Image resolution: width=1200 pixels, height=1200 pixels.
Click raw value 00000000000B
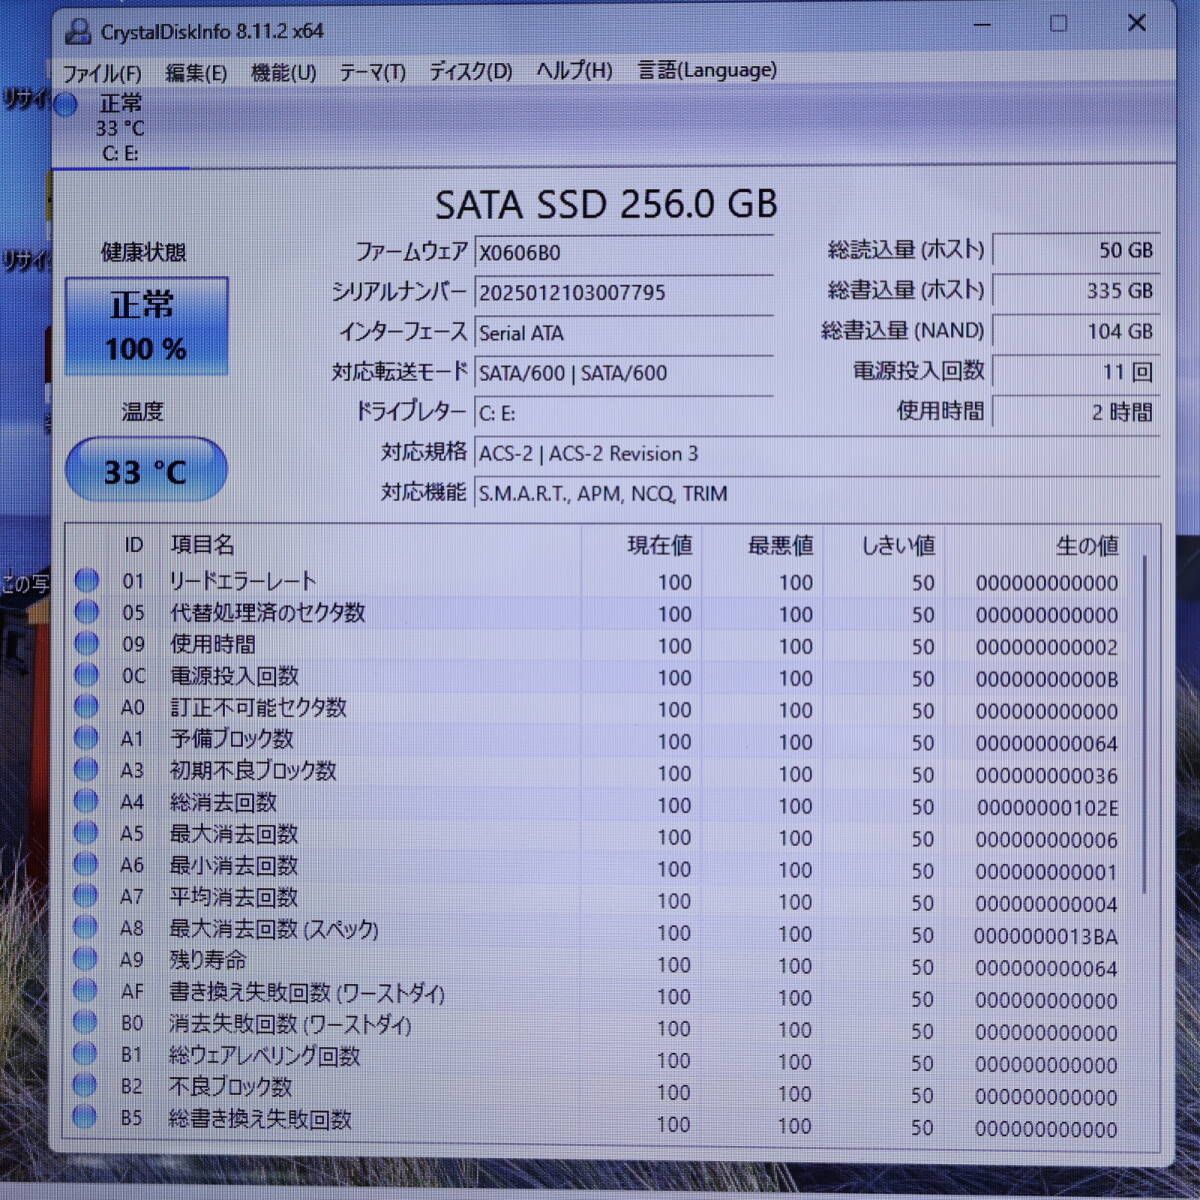tap(1046, 680)
